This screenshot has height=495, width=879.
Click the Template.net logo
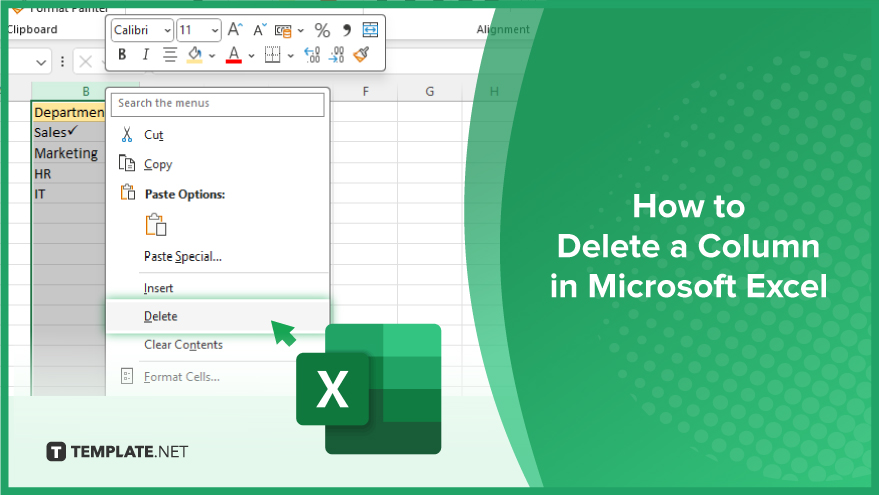[117, 451]
